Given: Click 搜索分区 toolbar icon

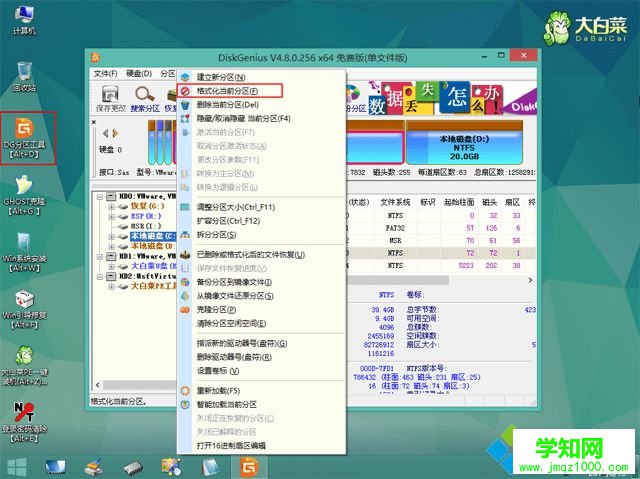Looking at the screenshot, I should pos(145,98).
